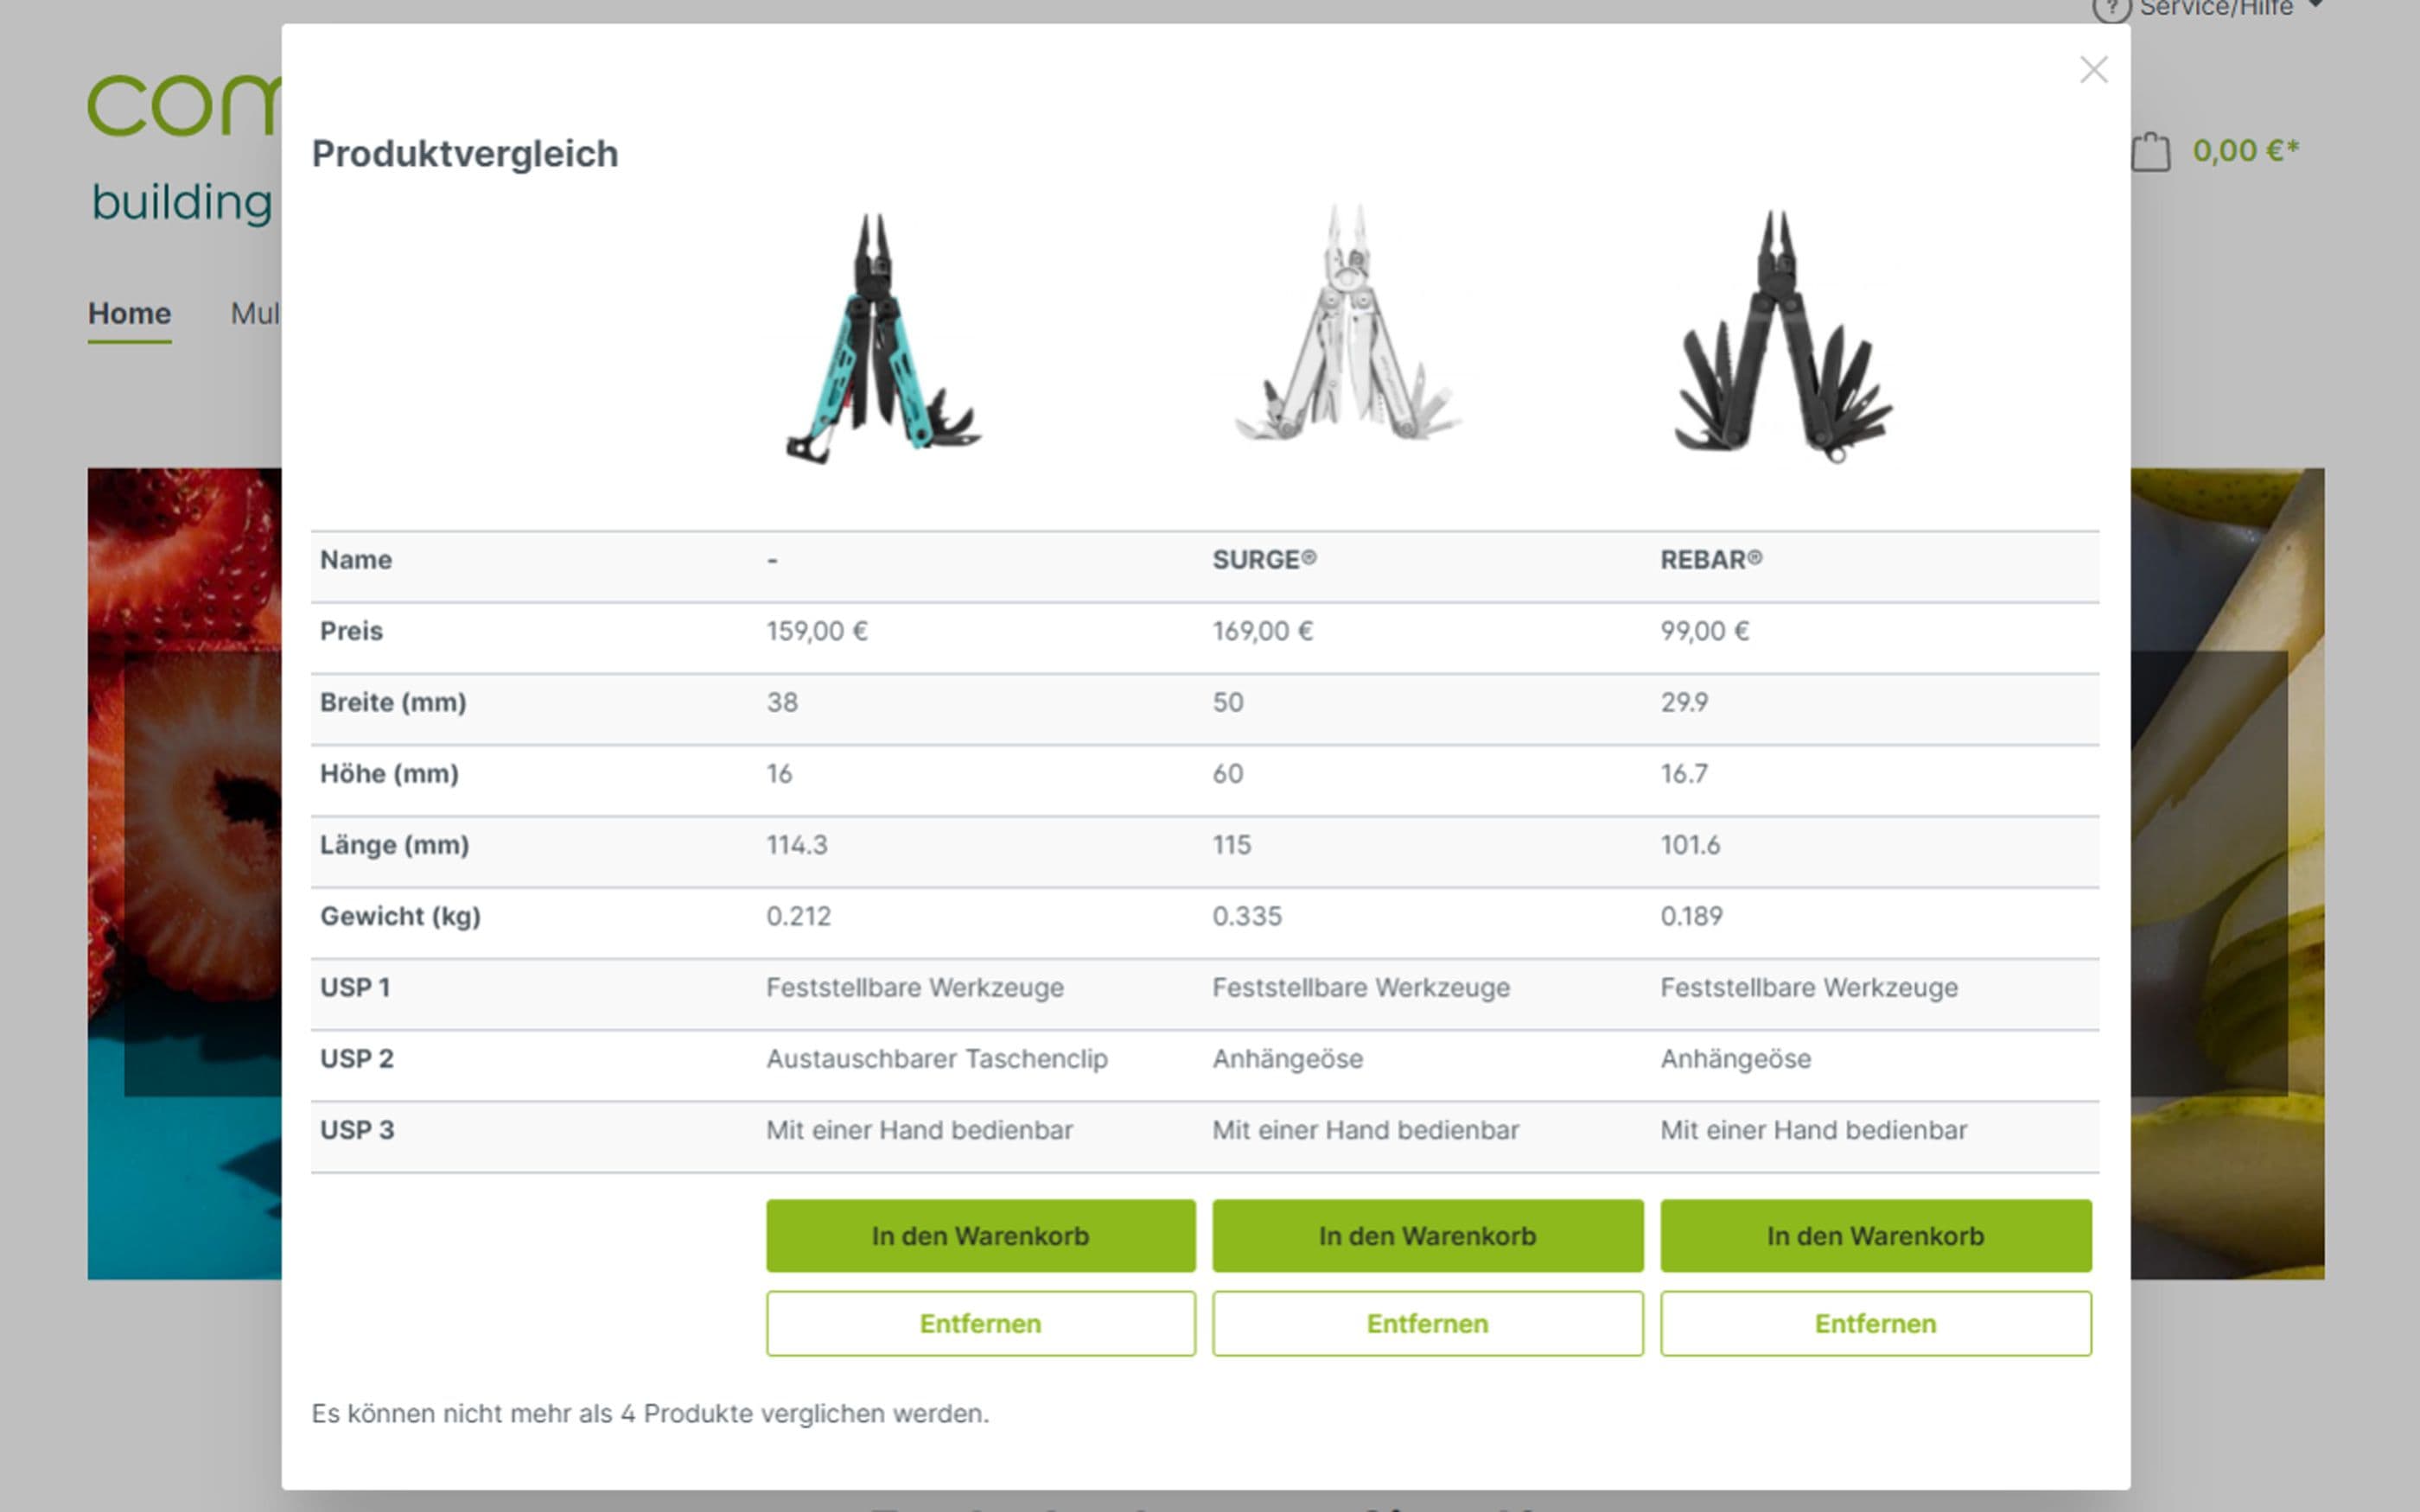
Task: Click the Preis row of the comparison table
Action: [x=351, y=631]
